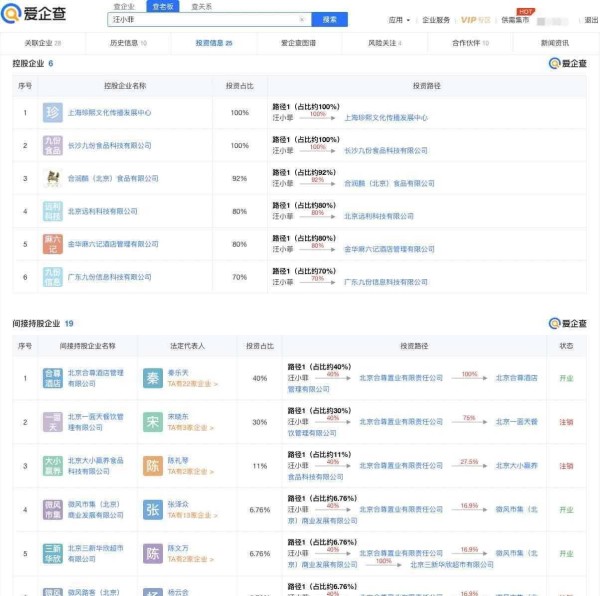This screenshot has height=596, width=600.
Task: Open 长沙九份食品科技有限公司 in the name column
Action: [x=109, y=145]
